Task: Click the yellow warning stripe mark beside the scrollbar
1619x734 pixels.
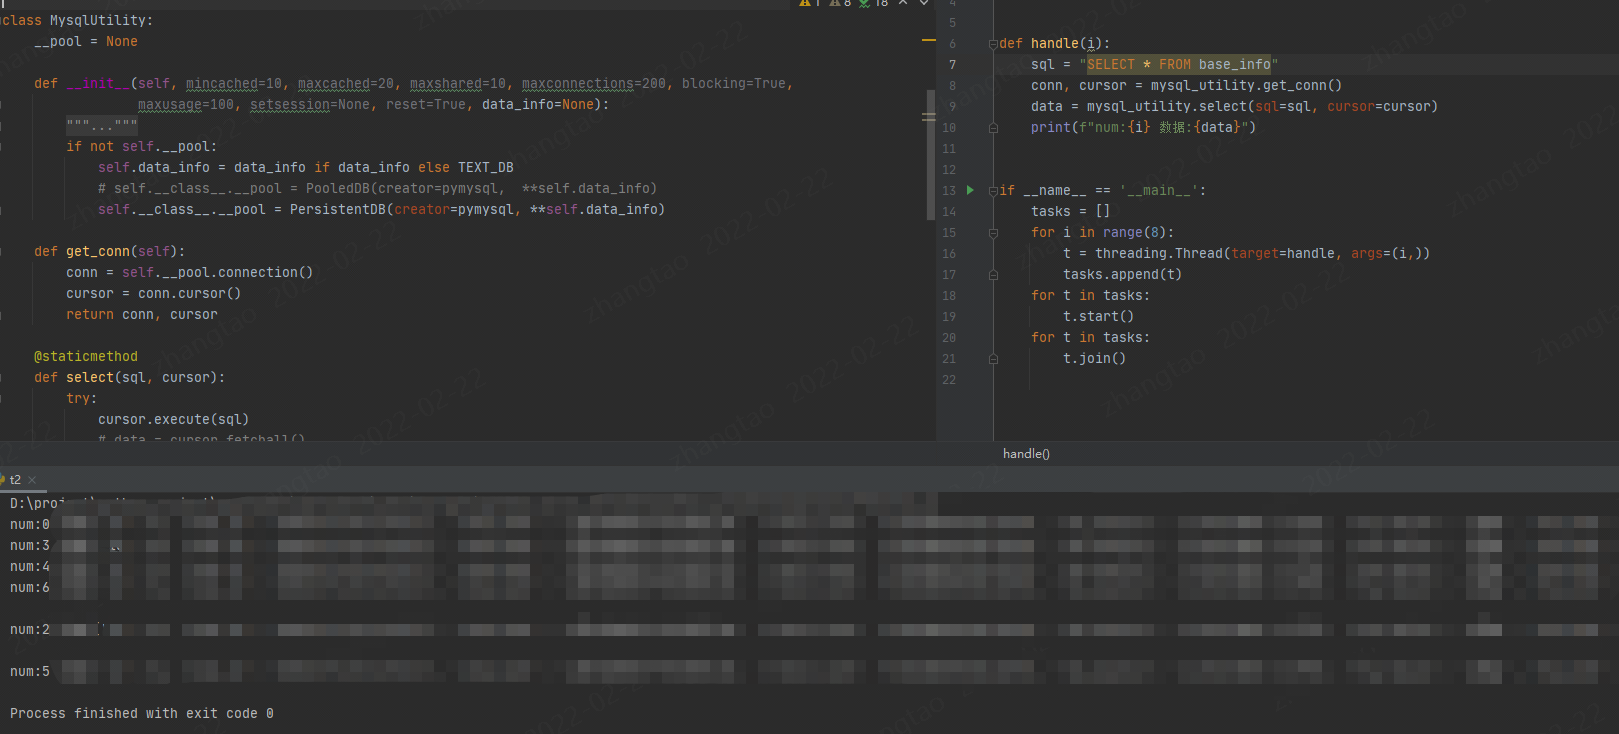Action: [928, 41]
